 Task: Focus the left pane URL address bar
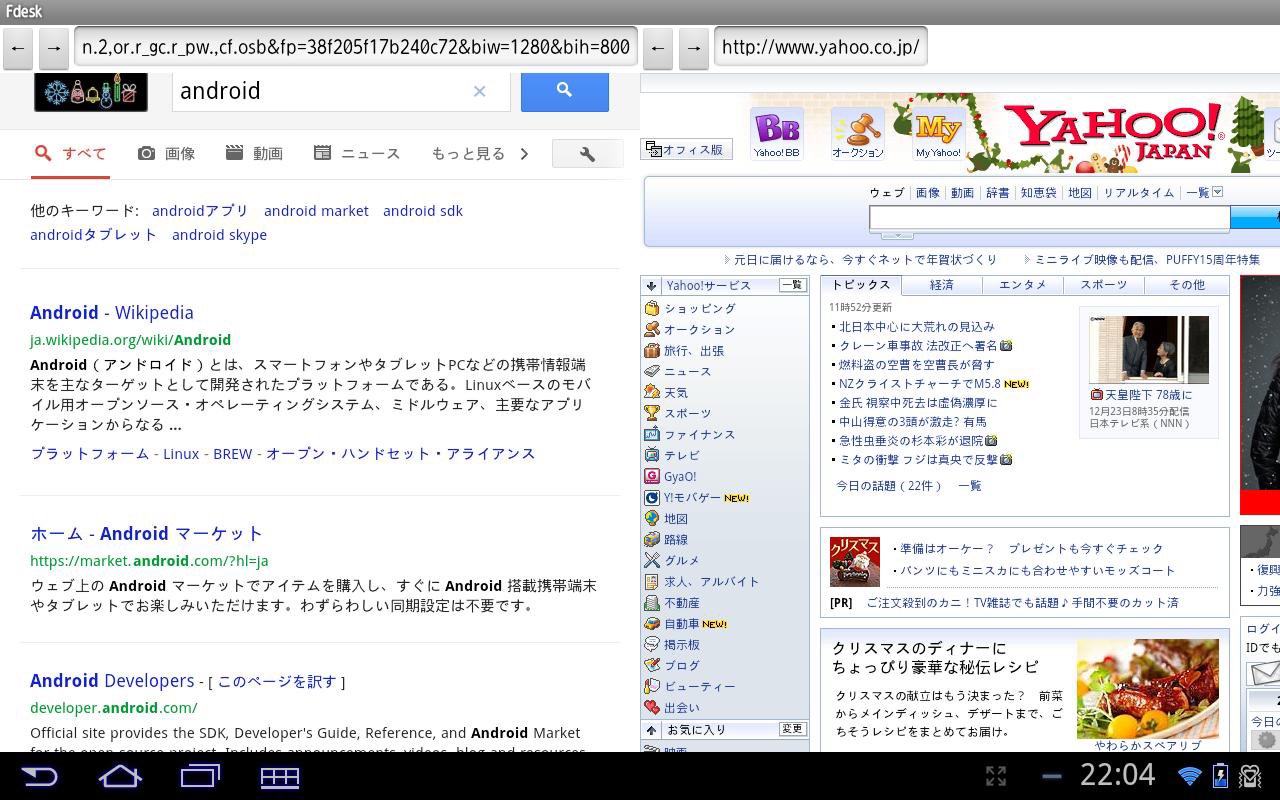click(x=356, y=47)
